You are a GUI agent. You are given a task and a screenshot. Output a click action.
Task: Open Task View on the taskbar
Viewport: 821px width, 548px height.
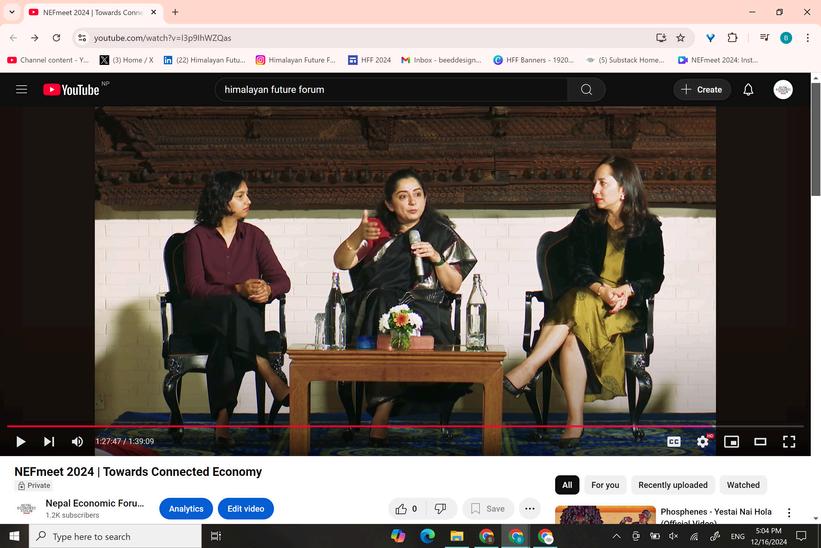click(x=215, y=536)
